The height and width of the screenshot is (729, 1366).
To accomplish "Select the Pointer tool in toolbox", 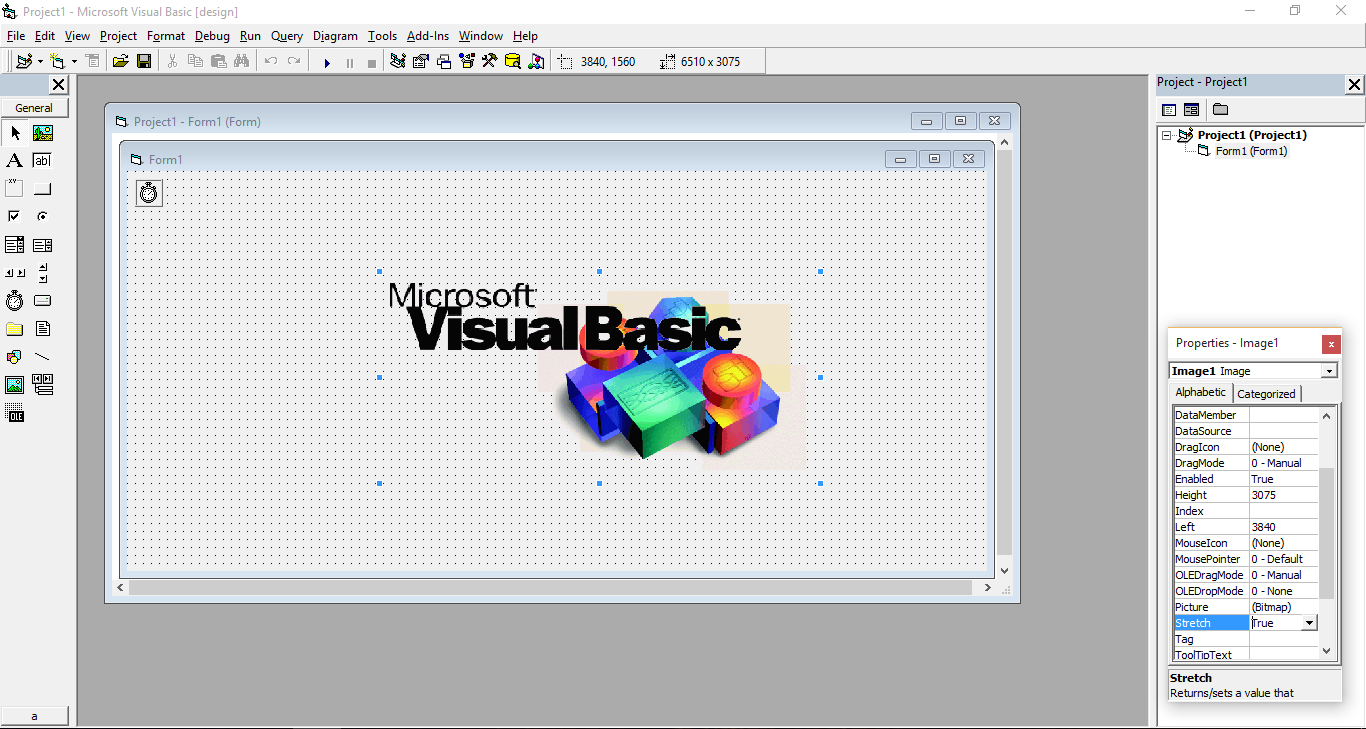I will [x=15, y=133].
